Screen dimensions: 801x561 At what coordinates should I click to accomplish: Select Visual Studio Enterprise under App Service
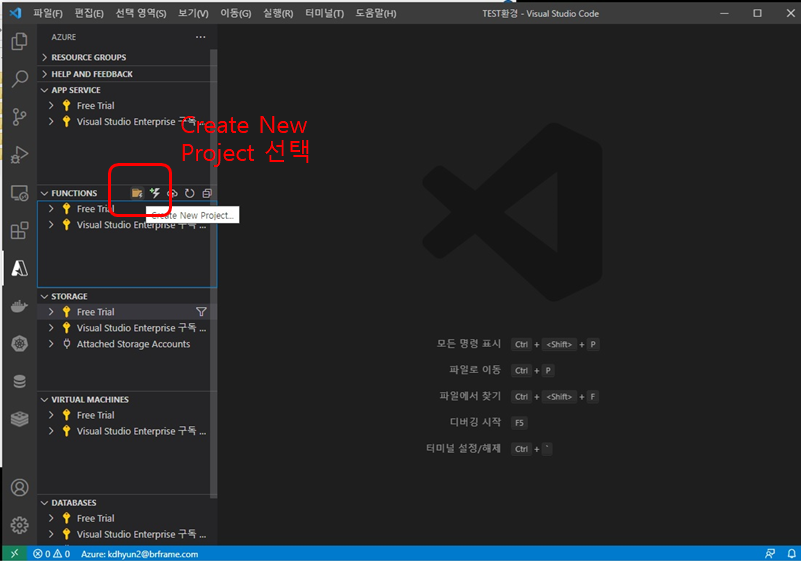coord(127,122)
